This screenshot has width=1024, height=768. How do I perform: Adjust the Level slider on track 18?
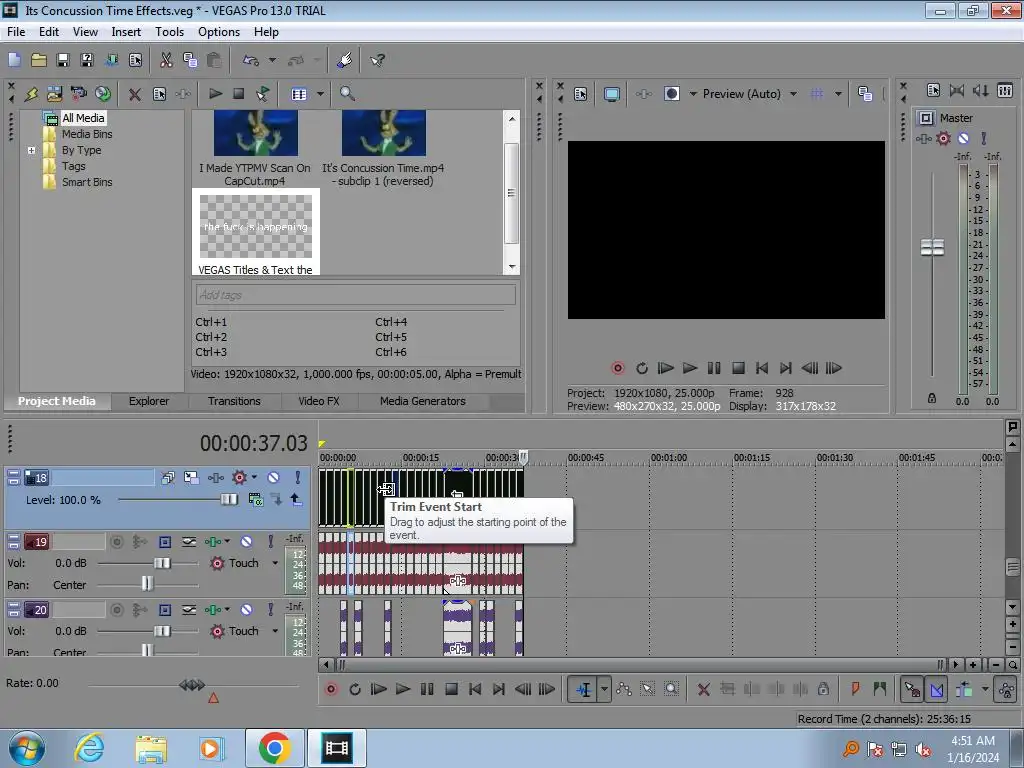pyautogui.click(x=229, y=500)
